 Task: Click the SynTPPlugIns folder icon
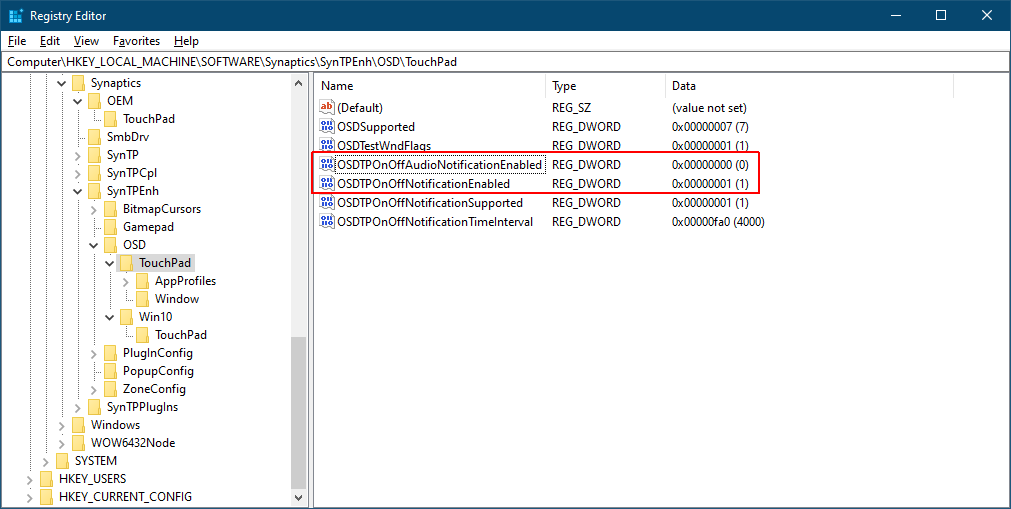pos(95,407)
